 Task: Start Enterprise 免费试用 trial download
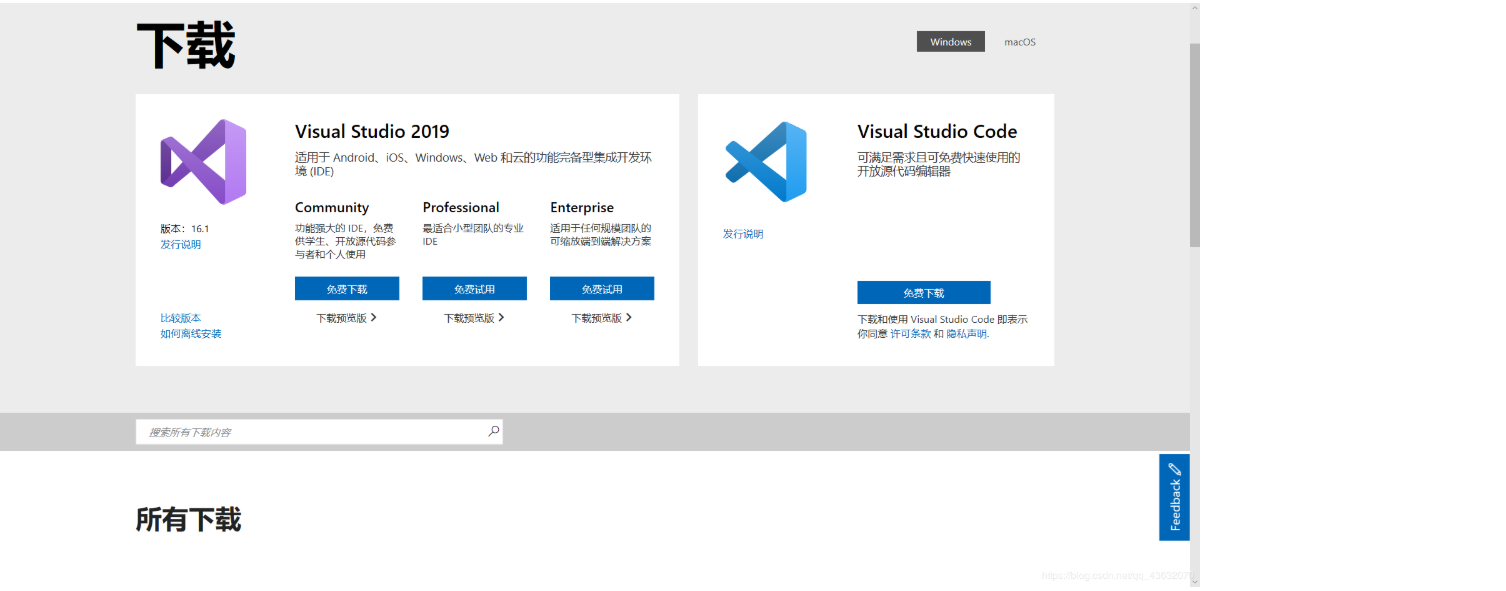click(x=602, y=289)
